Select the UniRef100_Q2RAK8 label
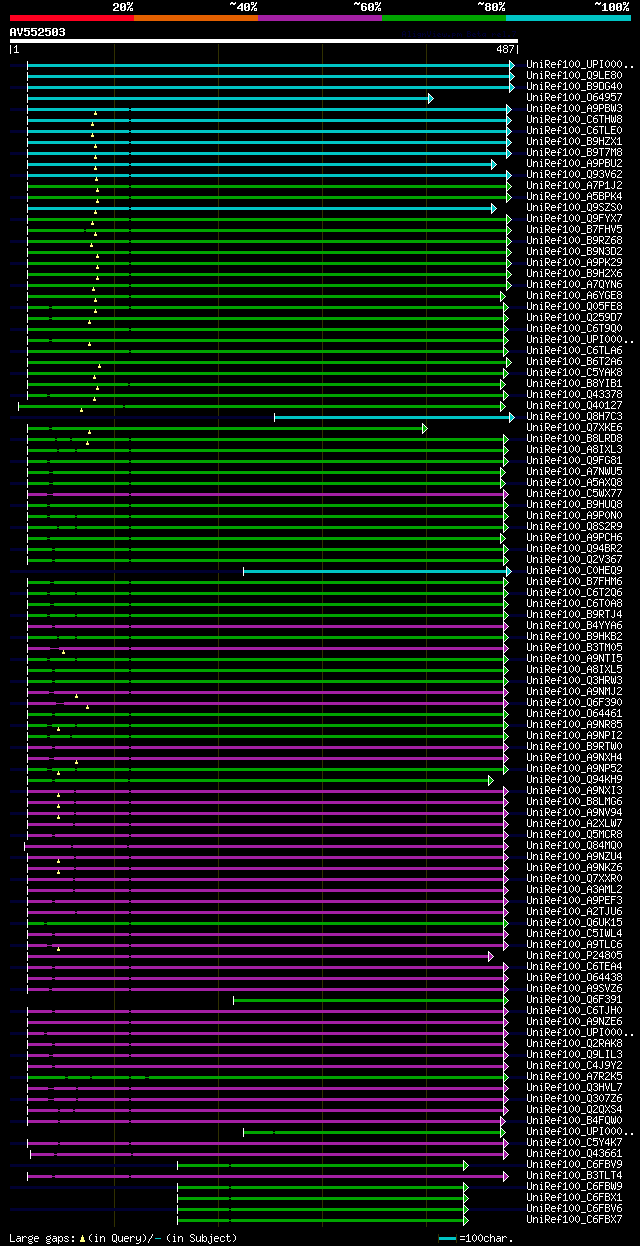Screen dimensions: 640x1246 click(574, 1043)
